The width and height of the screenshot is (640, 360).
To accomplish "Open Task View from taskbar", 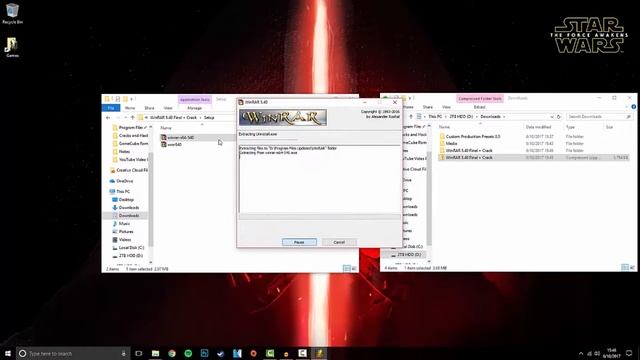I will click(x=139, y=353).
